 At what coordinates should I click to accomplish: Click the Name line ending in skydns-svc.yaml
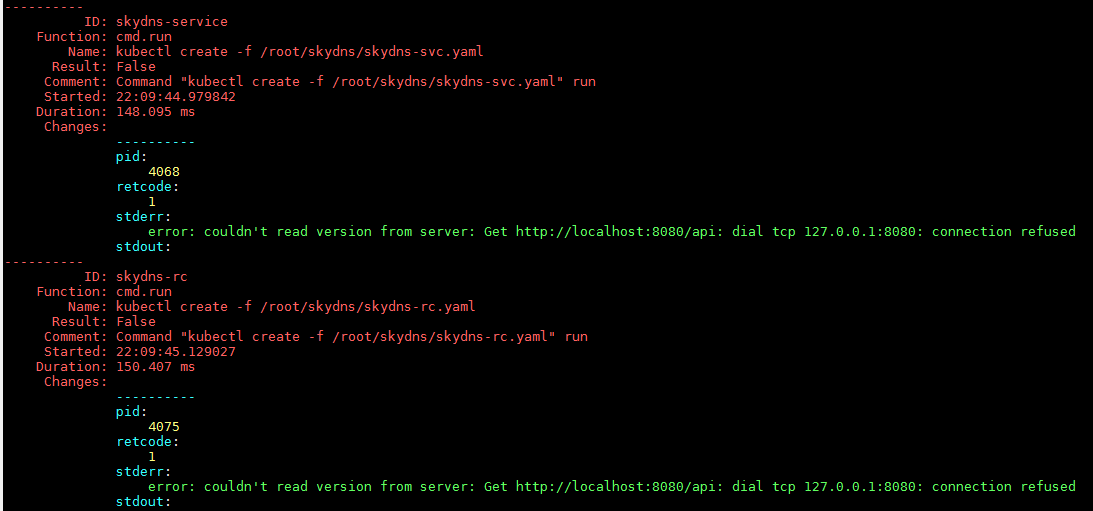(x=300, y=51)
